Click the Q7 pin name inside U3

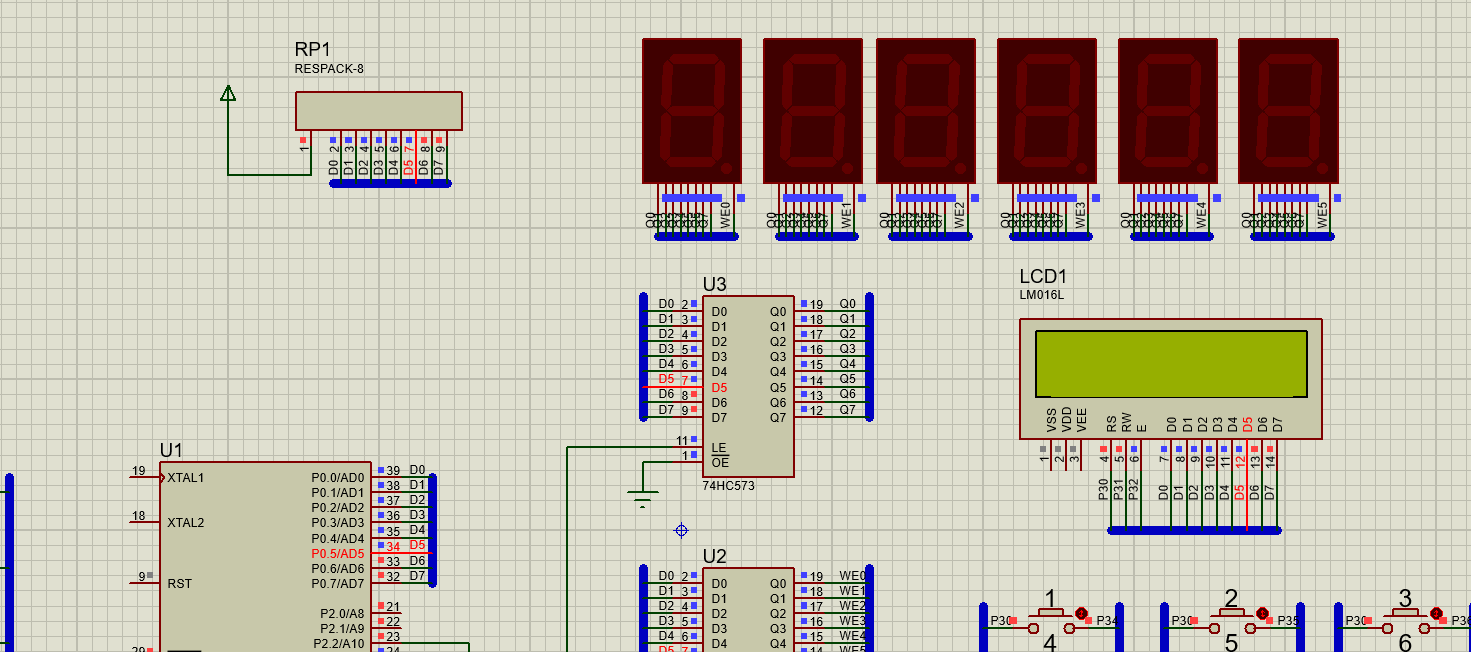(778, 417)
